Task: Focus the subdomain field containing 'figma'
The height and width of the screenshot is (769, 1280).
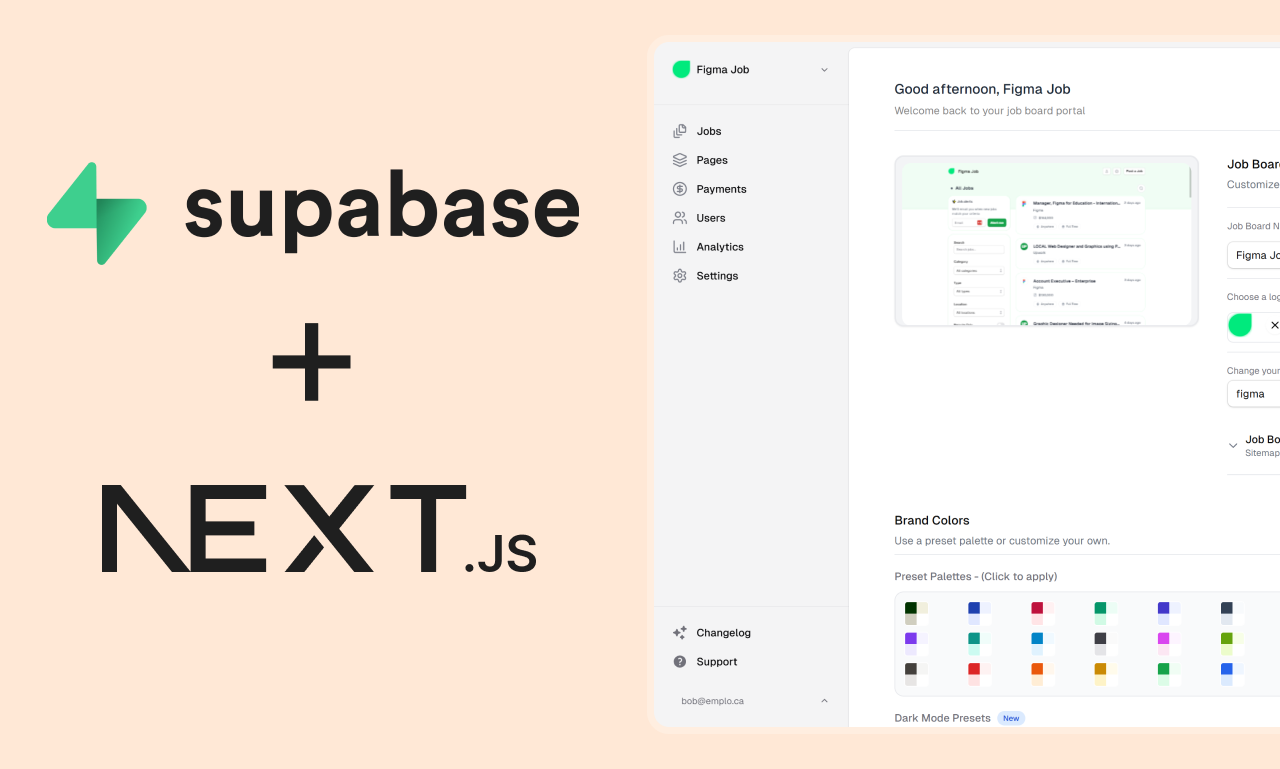Action: [x=1254, y=394]
